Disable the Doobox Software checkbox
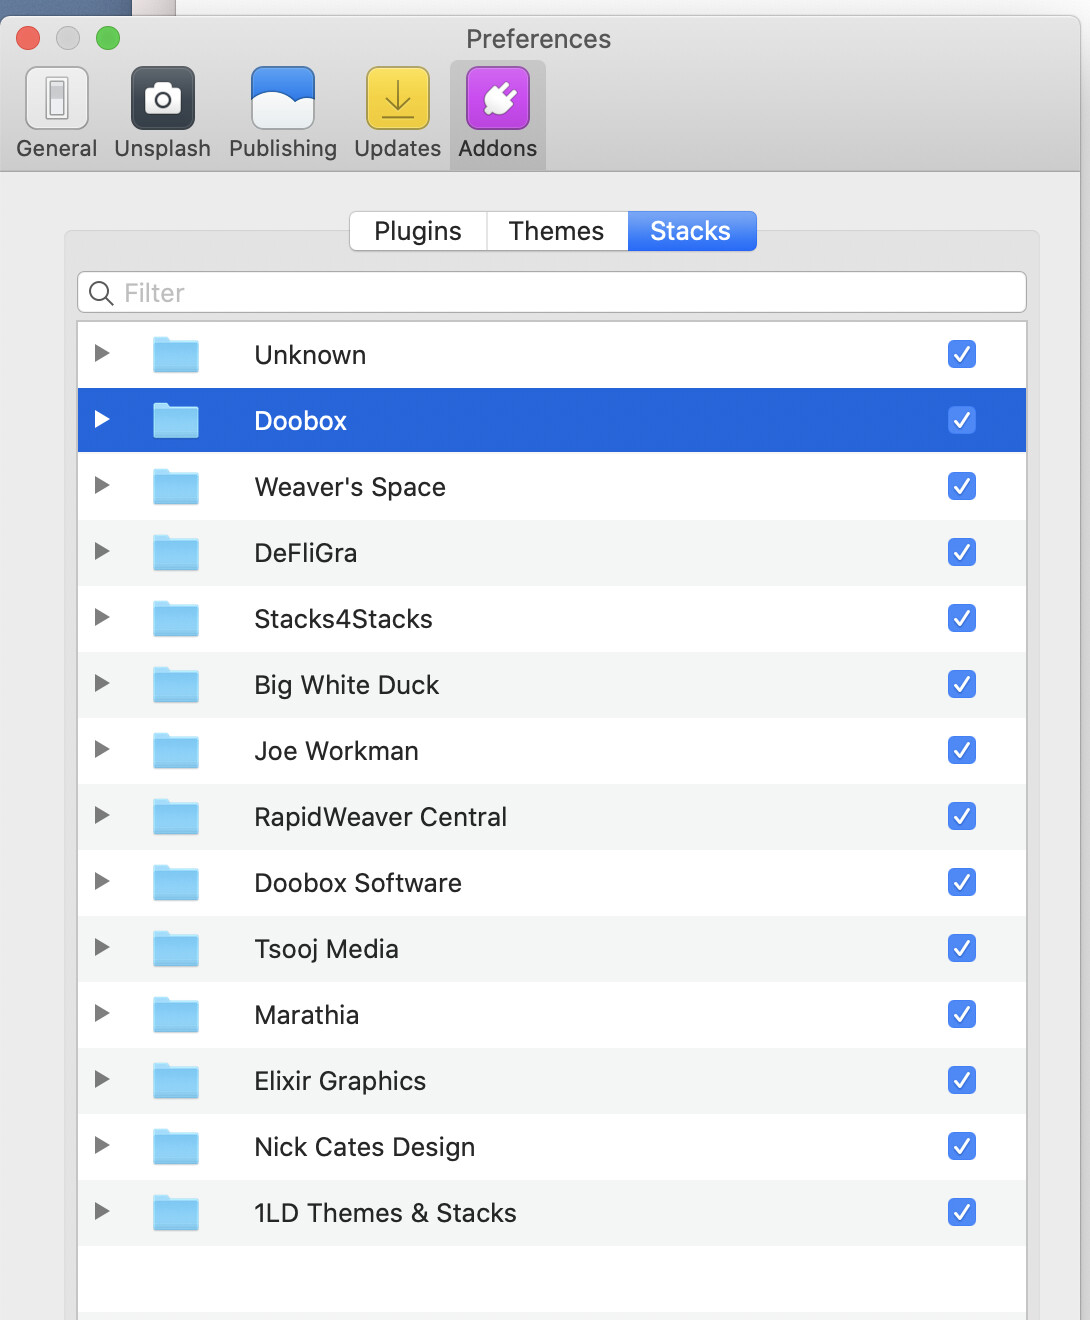Image resolution: width=1090 pixels, height=1320 pixels. (x=962, y=882)
